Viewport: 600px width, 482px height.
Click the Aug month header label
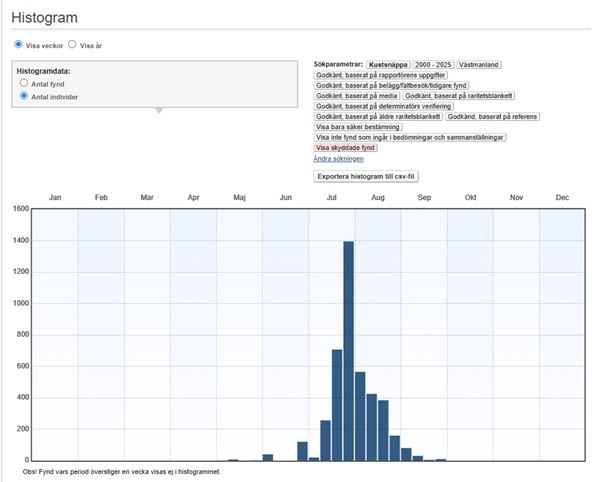click(x=378, y=198)
